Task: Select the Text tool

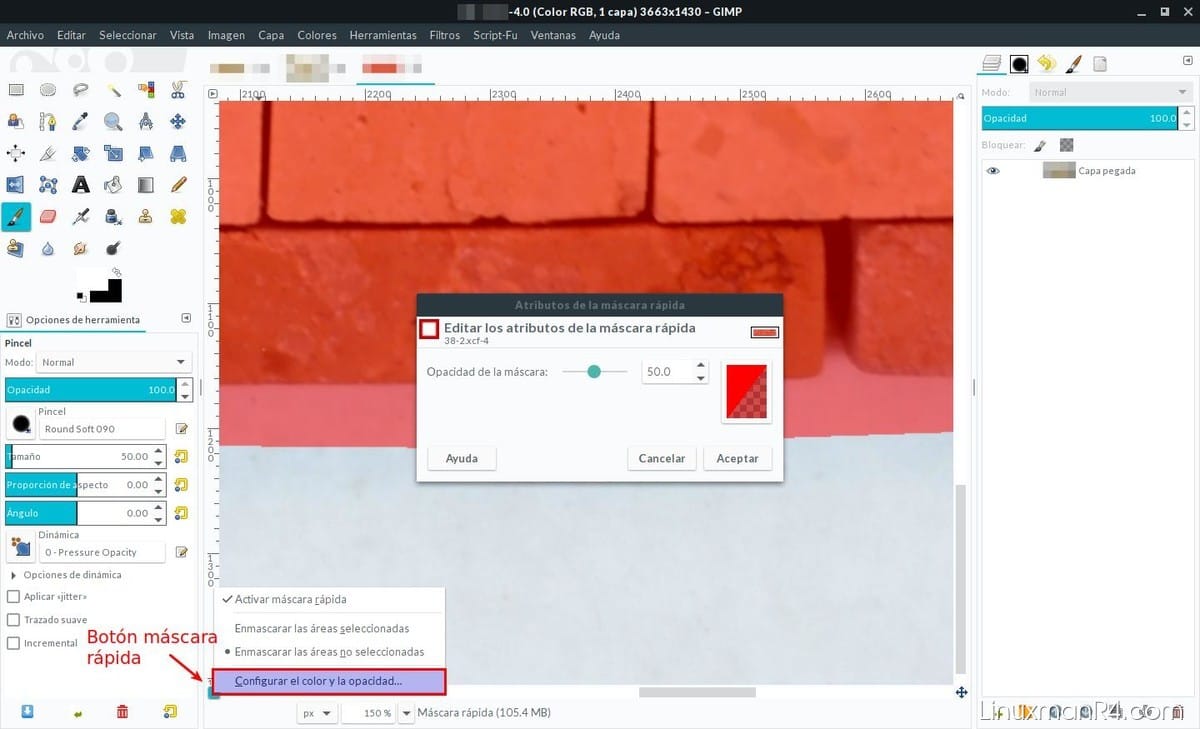Action: (80, 184)
